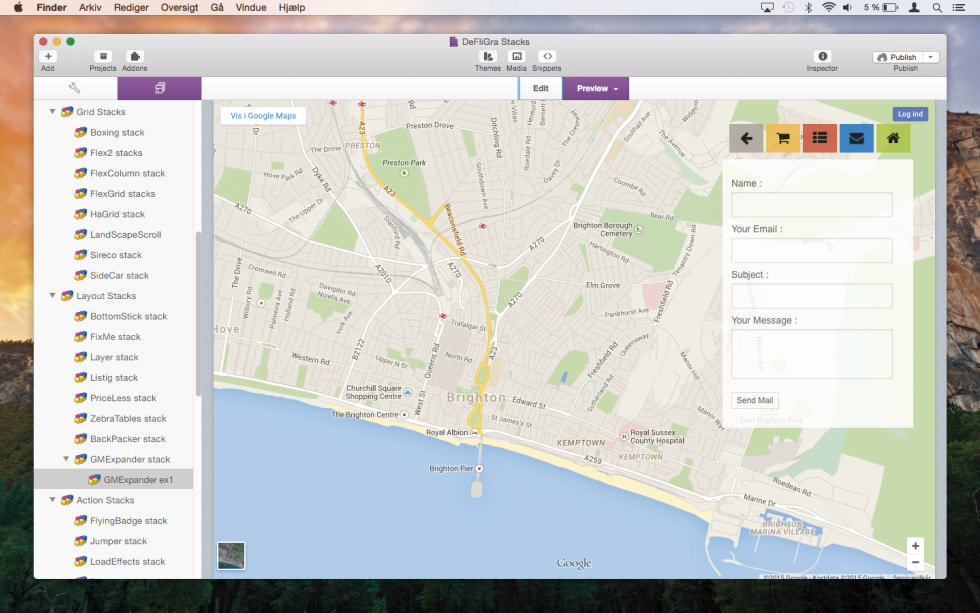The image size is (980, 613).
Task: Open the Snippets panel
Action: coord(547,57)
